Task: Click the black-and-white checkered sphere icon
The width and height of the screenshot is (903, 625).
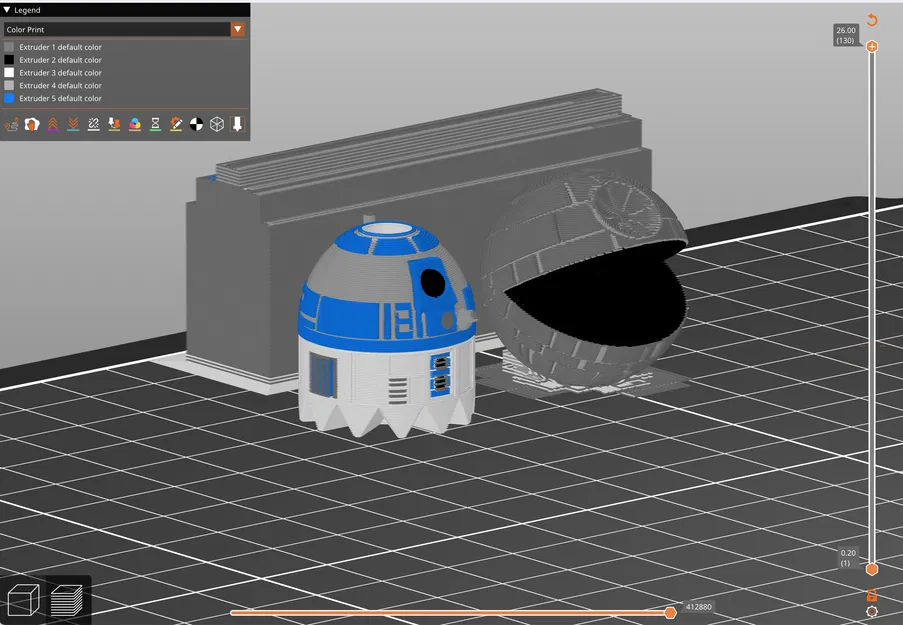Action: [197, 124]
